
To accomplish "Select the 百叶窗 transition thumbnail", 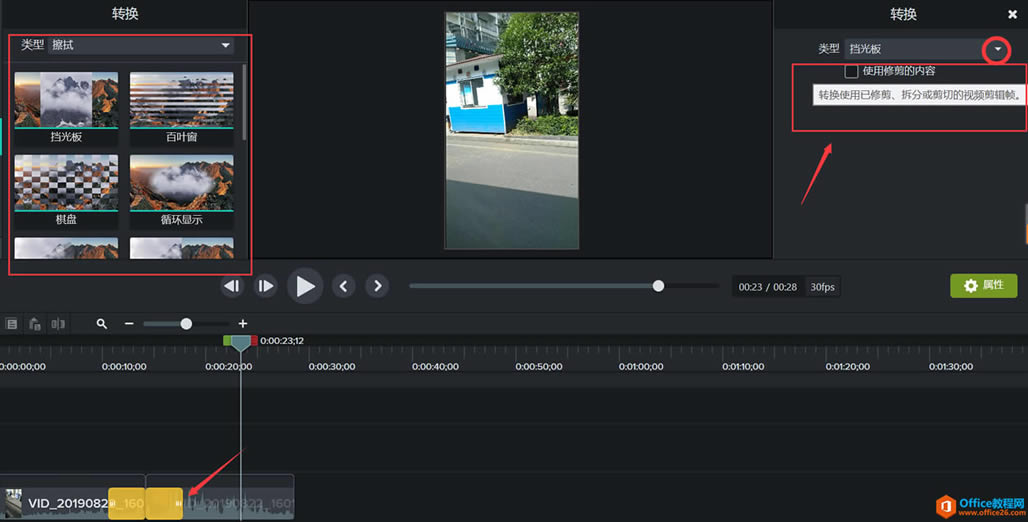I will coord(182,100).
